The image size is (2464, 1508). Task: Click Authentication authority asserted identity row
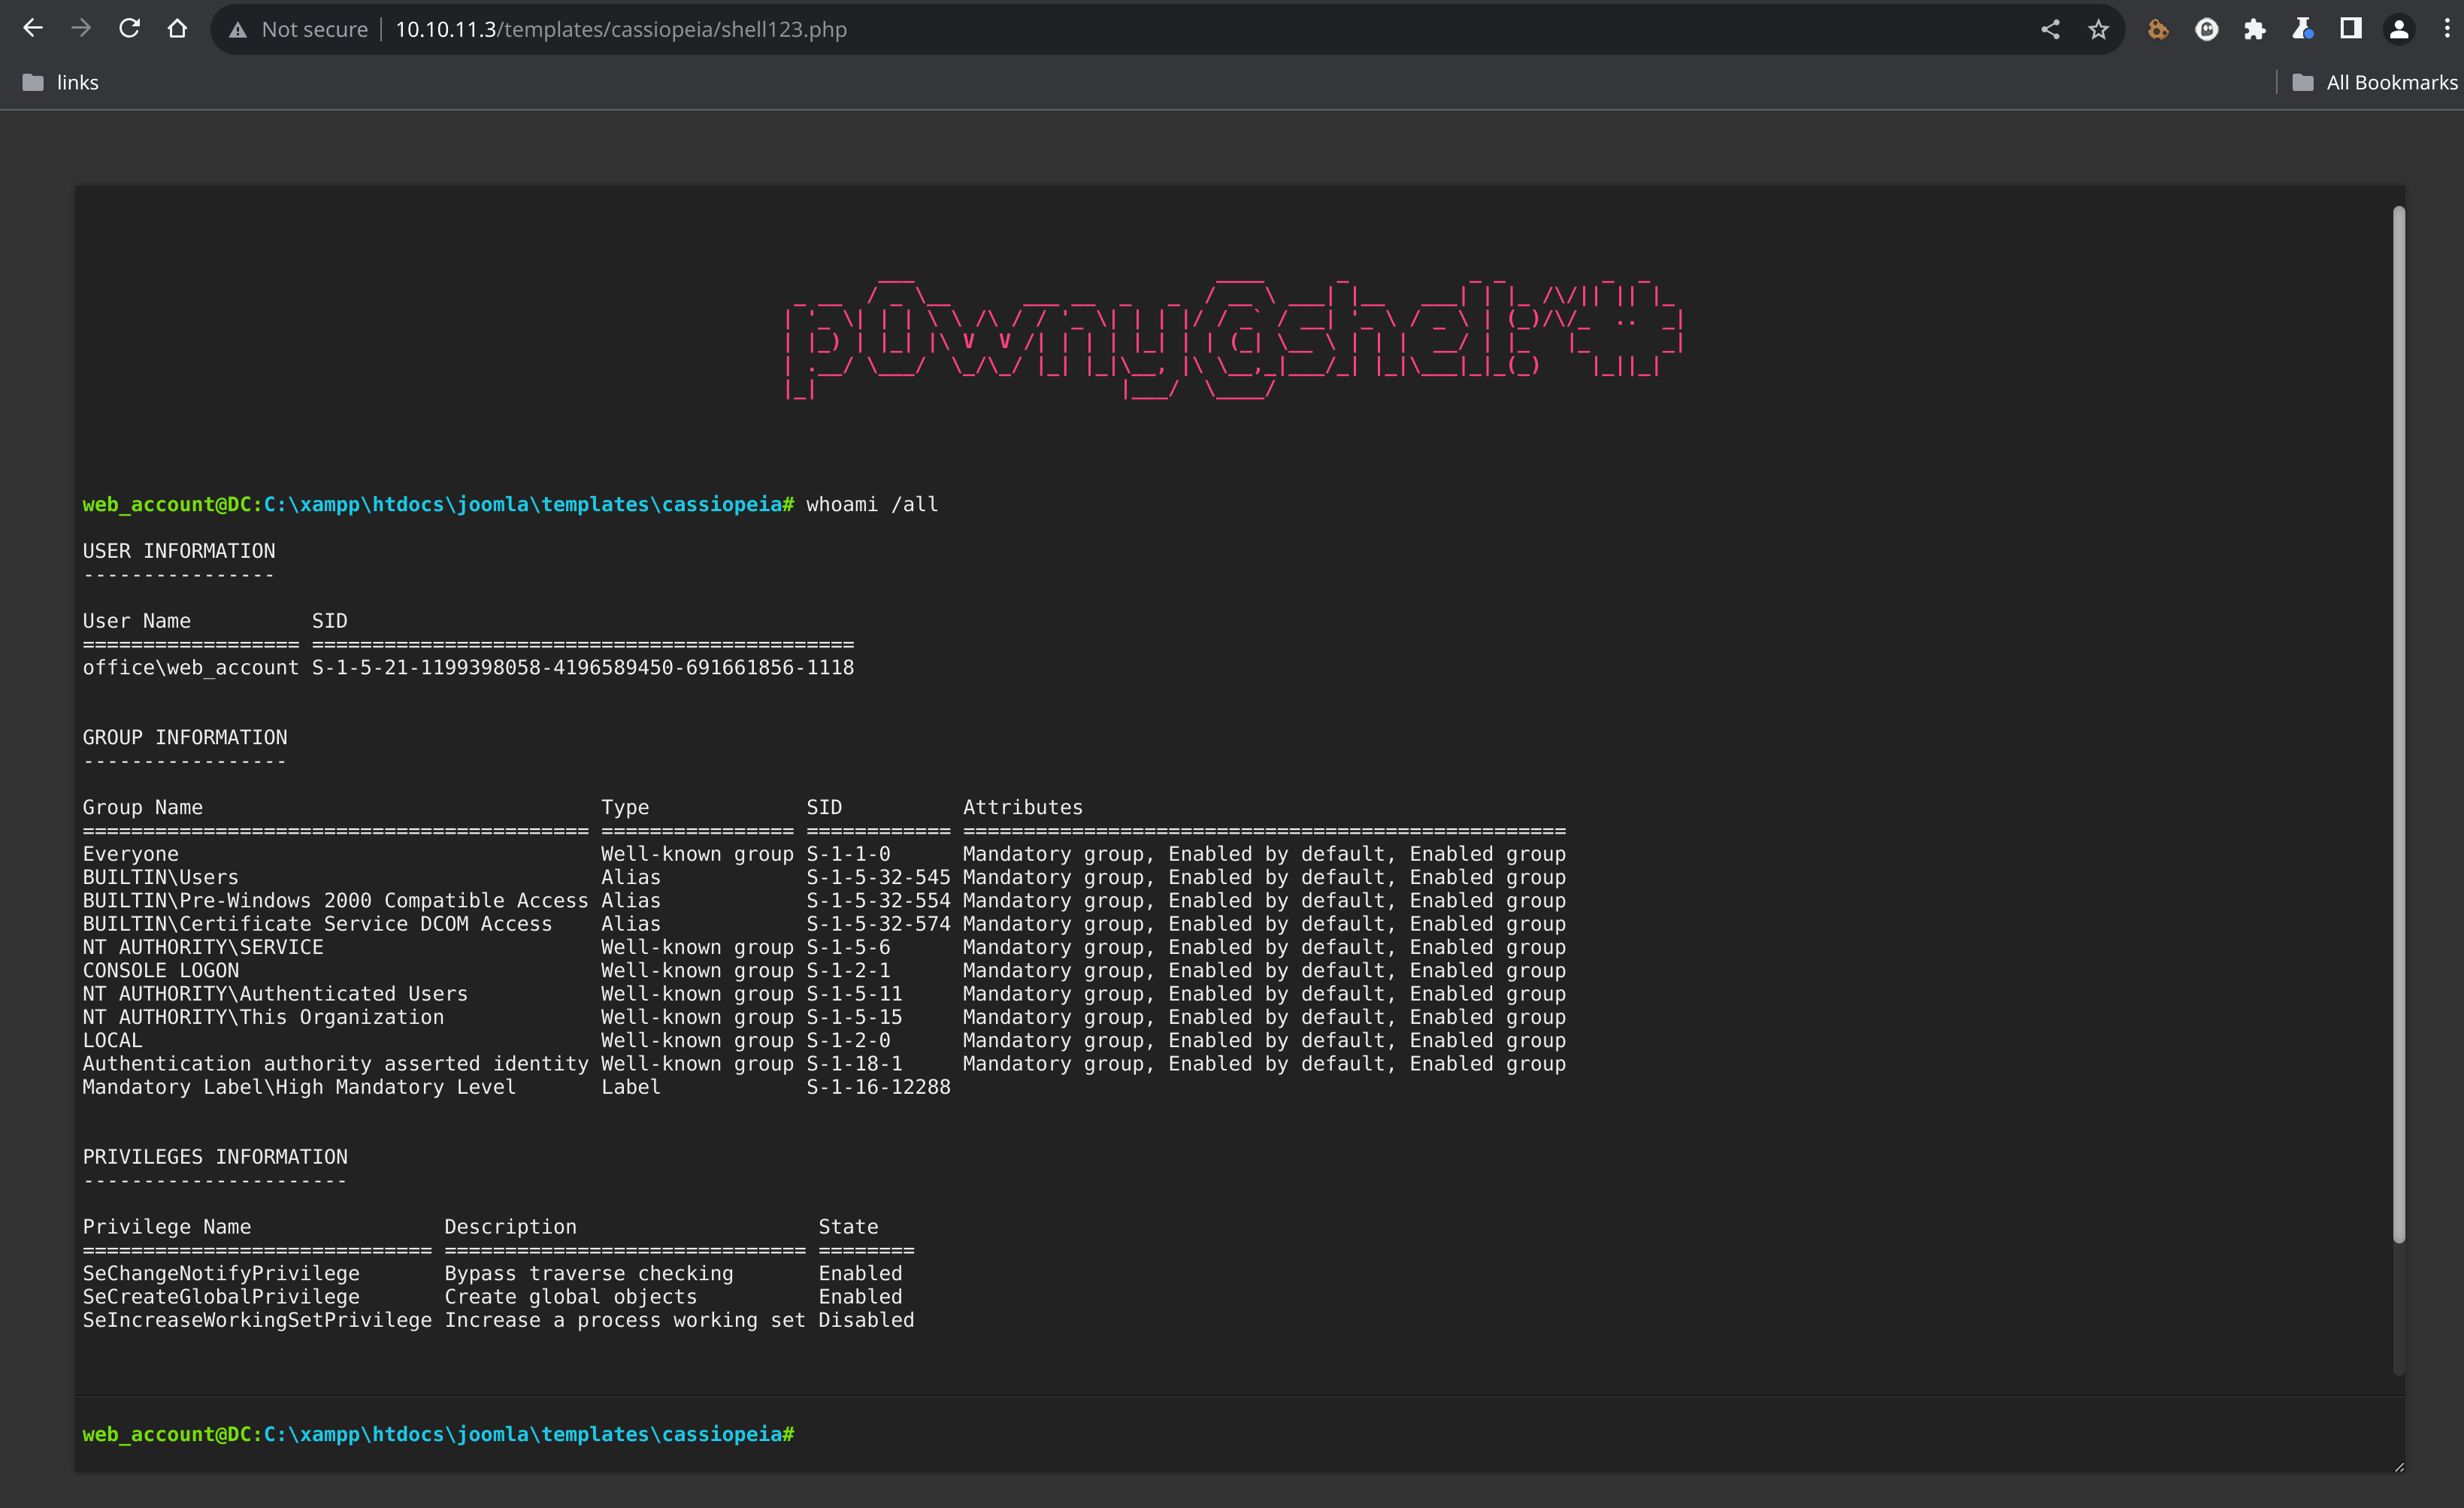pos(824,1064)
